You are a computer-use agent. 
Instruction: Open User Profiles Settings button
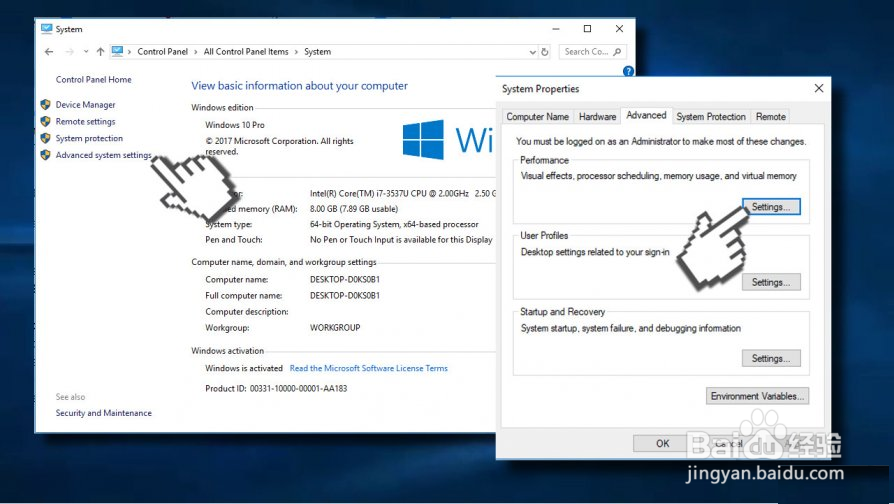click(771, 282)
